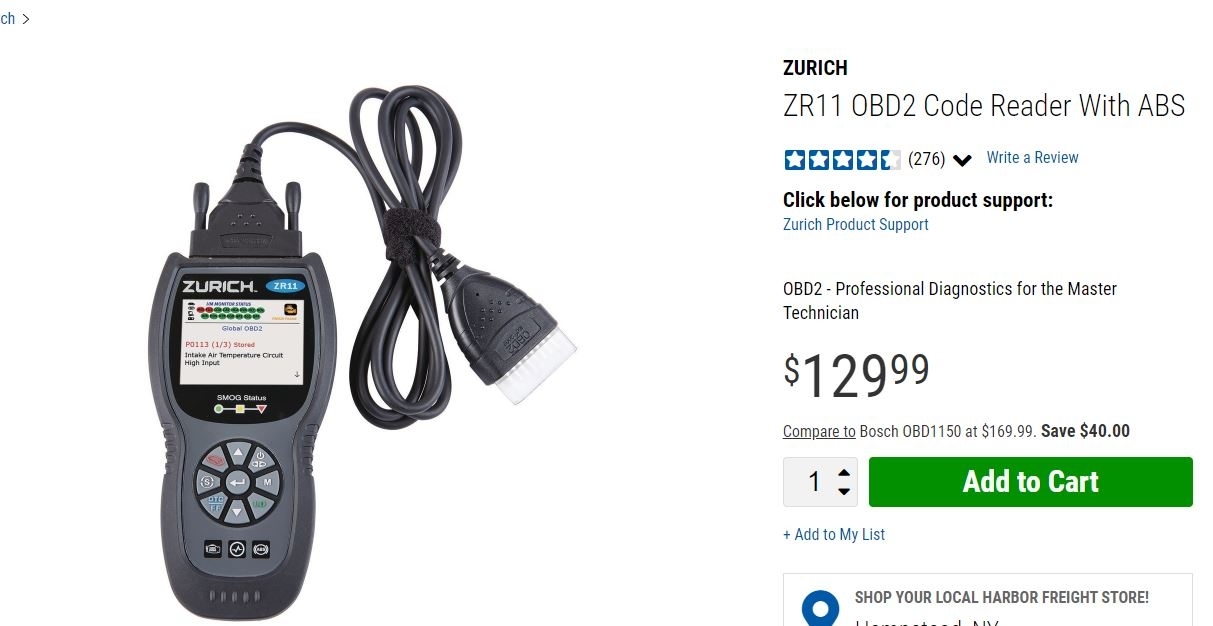Viewport: 1213px width, 626px height.
Task: Click the ZR11 OBD2 Code Reader With ABS title
Action: pos(984,106)
